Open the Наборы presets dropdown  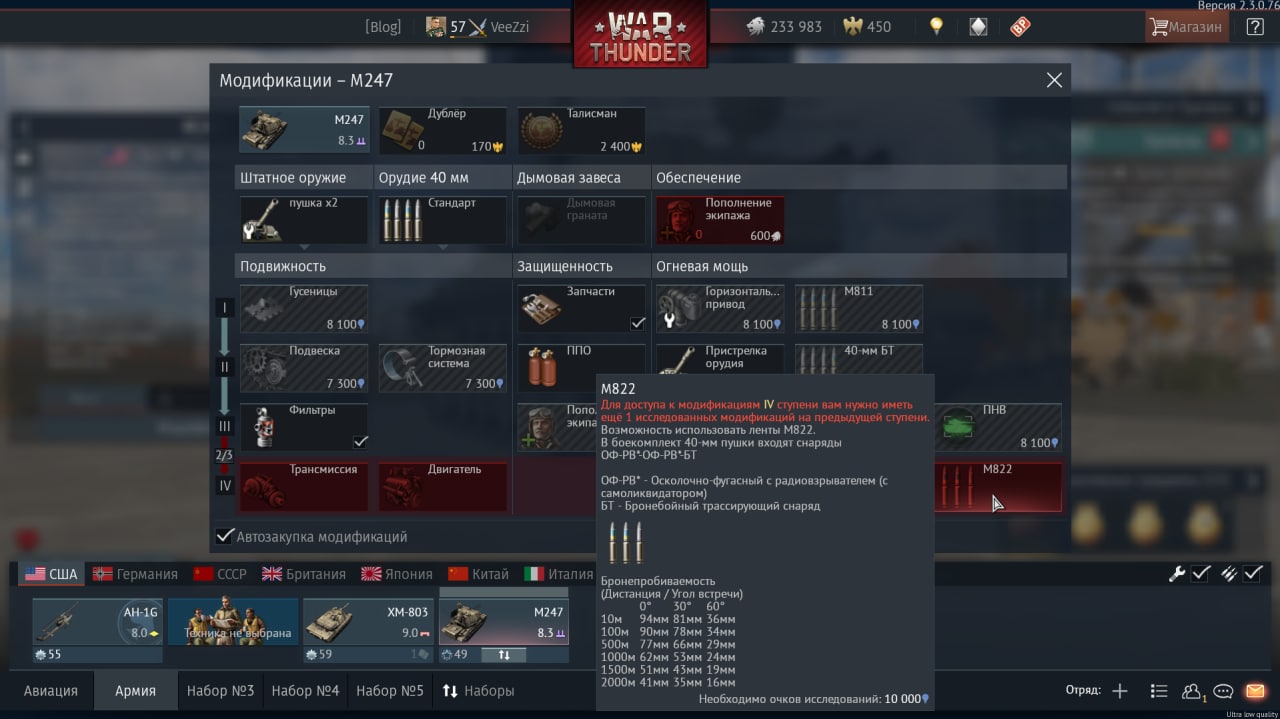click(478, 691)
